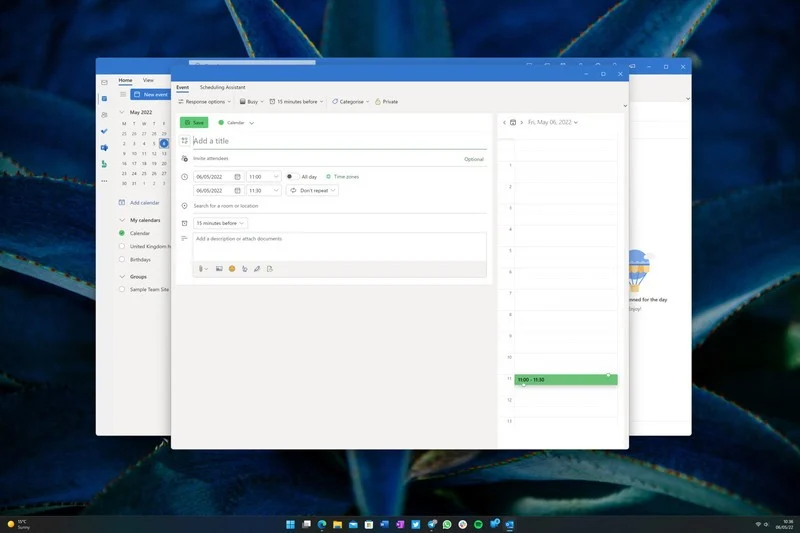Viewport: 800px width, 533px height.
Task: Click the green 11:00 - 11:30 event block
Action: click(x=565, y=380)
